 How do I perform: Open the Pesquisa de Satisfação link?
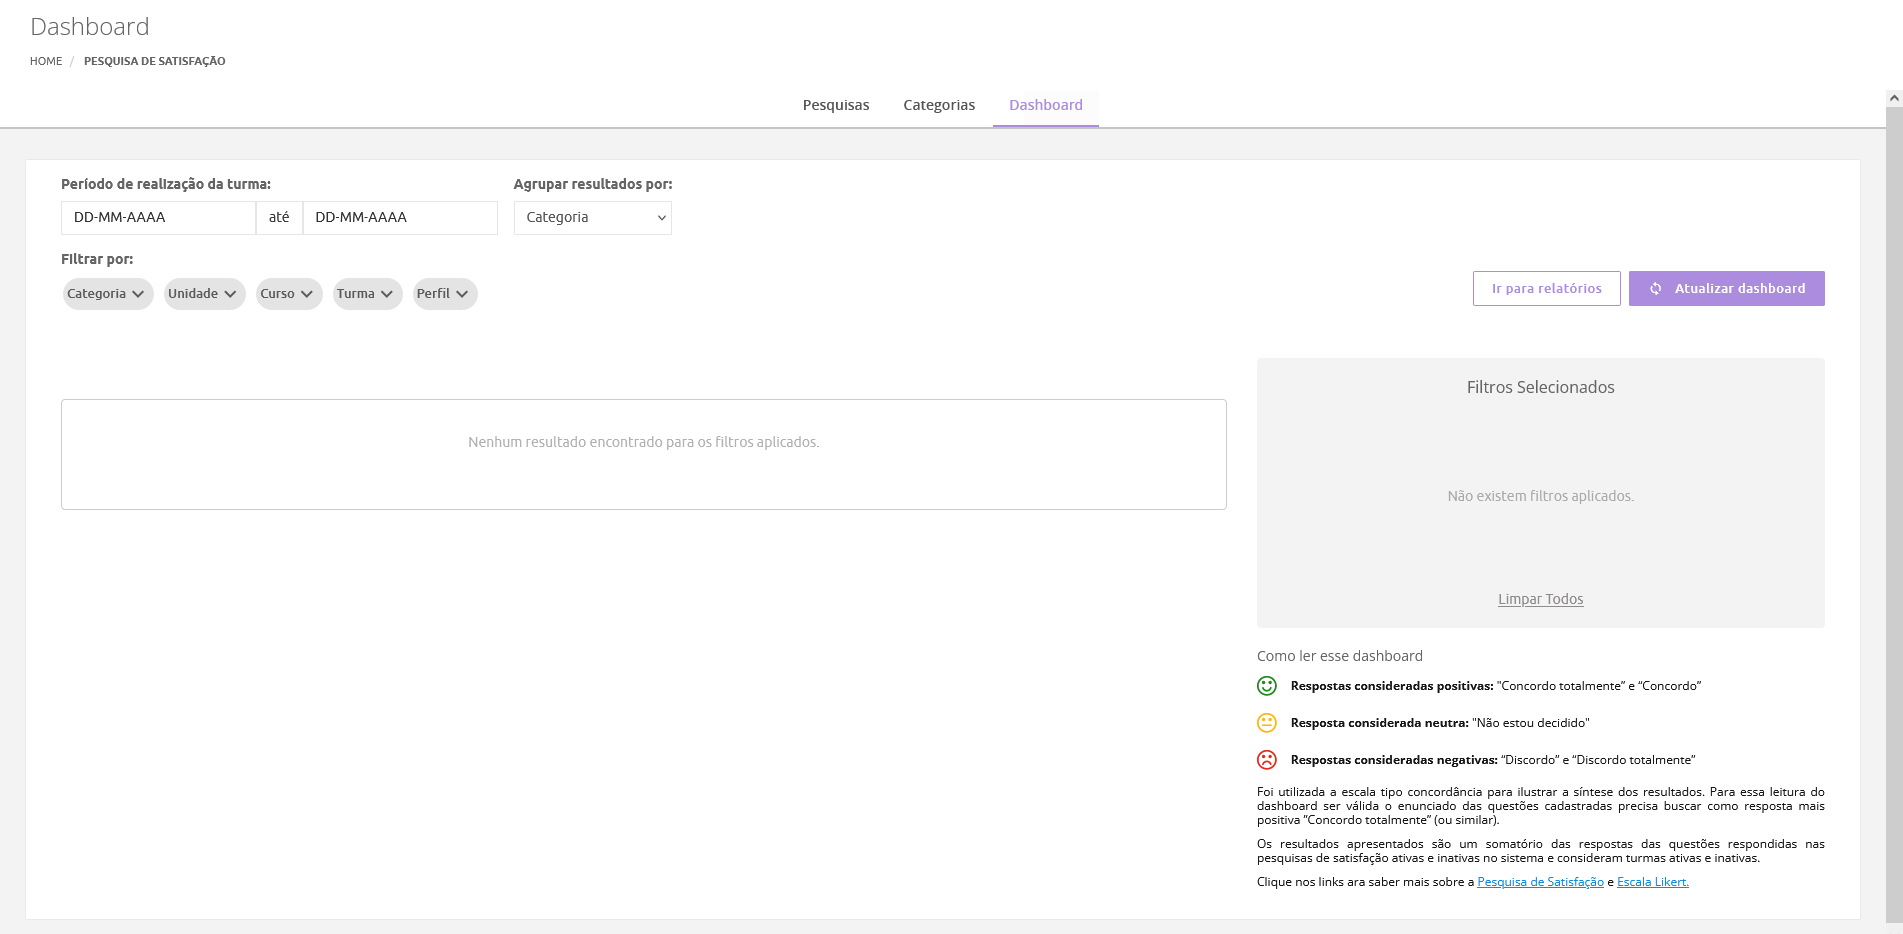pyautogui.click(x=1540, y=882)
